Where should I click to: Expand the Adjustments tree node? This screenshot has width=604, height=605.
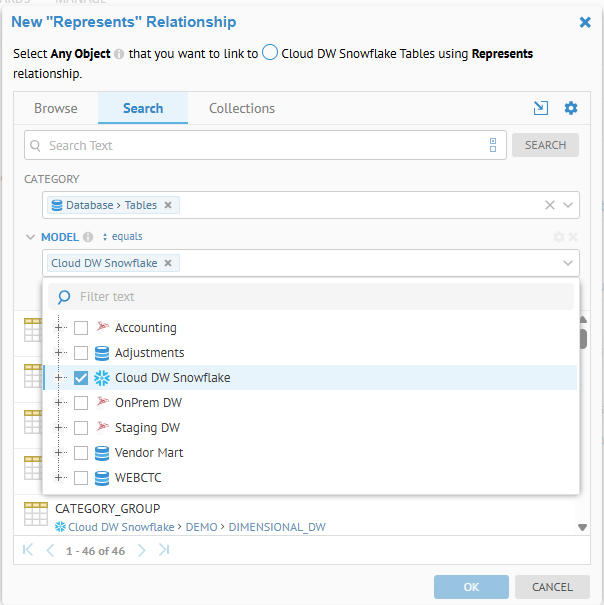point(60,353)
